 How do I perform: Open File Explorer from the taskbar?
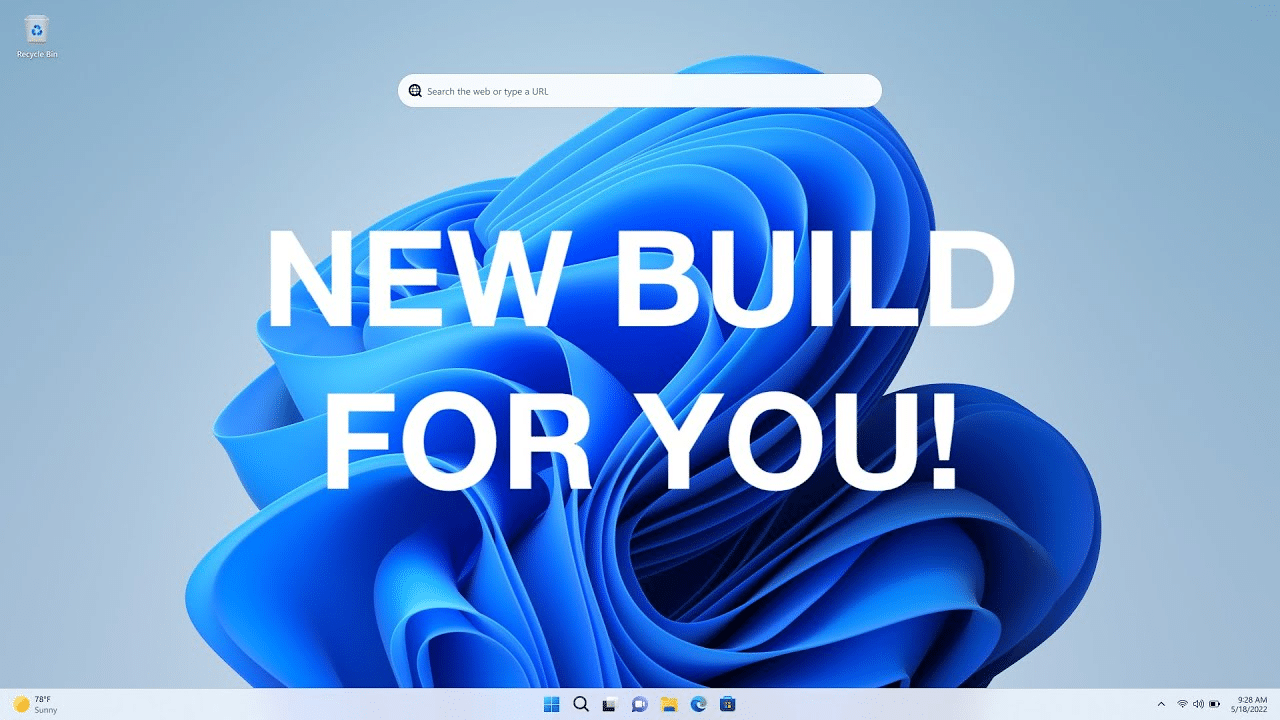[669, 704]
